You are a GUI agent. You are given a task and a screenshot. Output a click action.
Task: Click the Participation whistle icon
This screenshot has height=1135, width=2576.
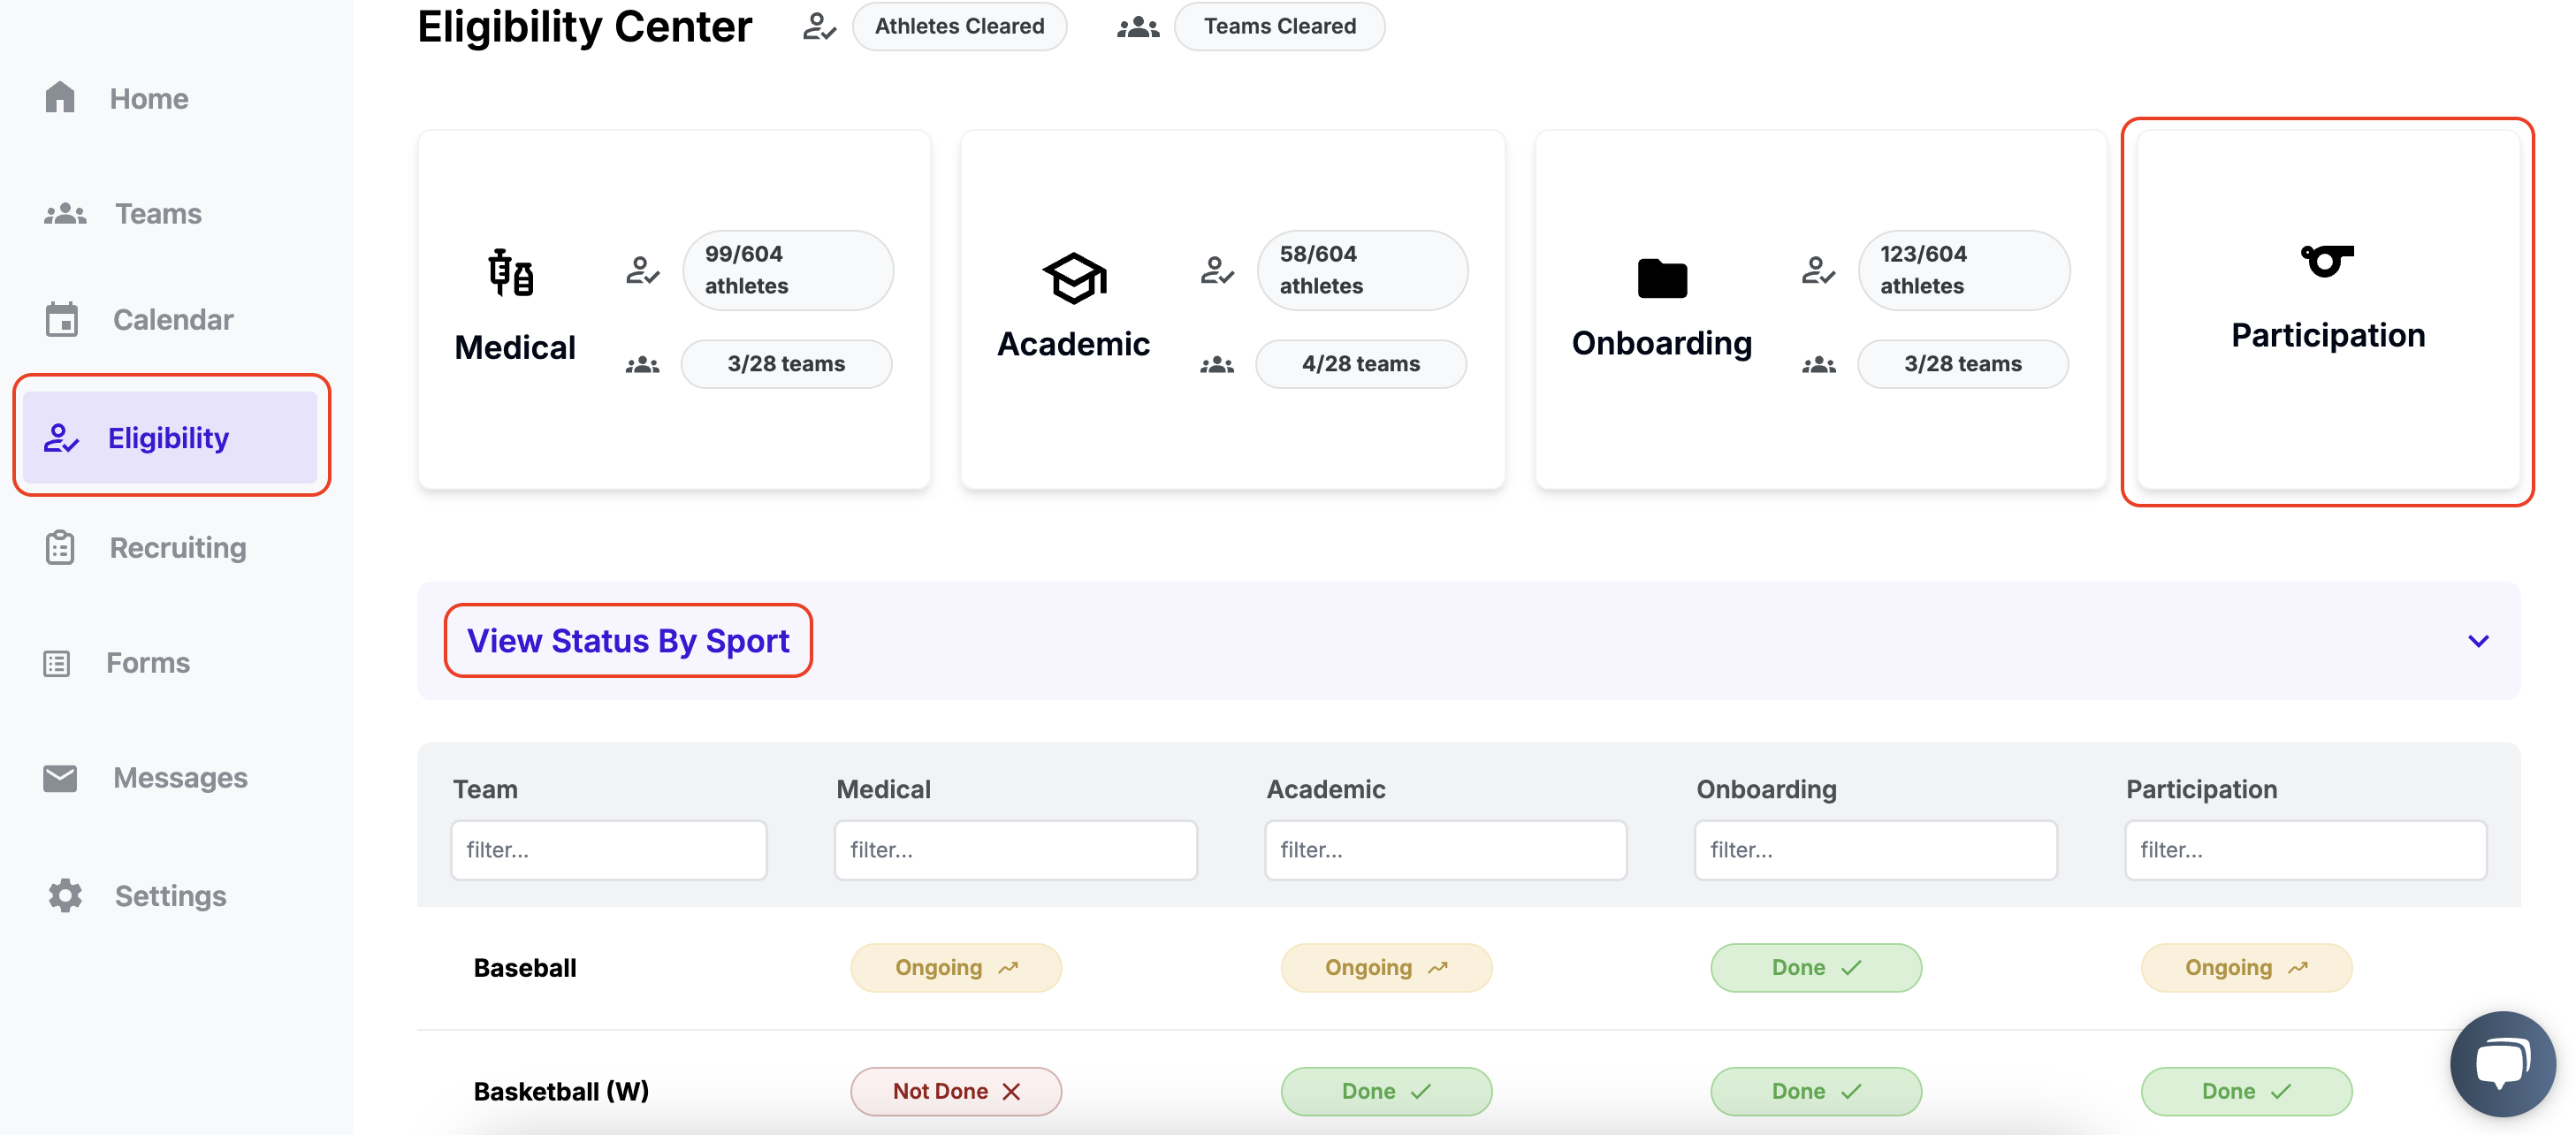(x=2326, y=261)
